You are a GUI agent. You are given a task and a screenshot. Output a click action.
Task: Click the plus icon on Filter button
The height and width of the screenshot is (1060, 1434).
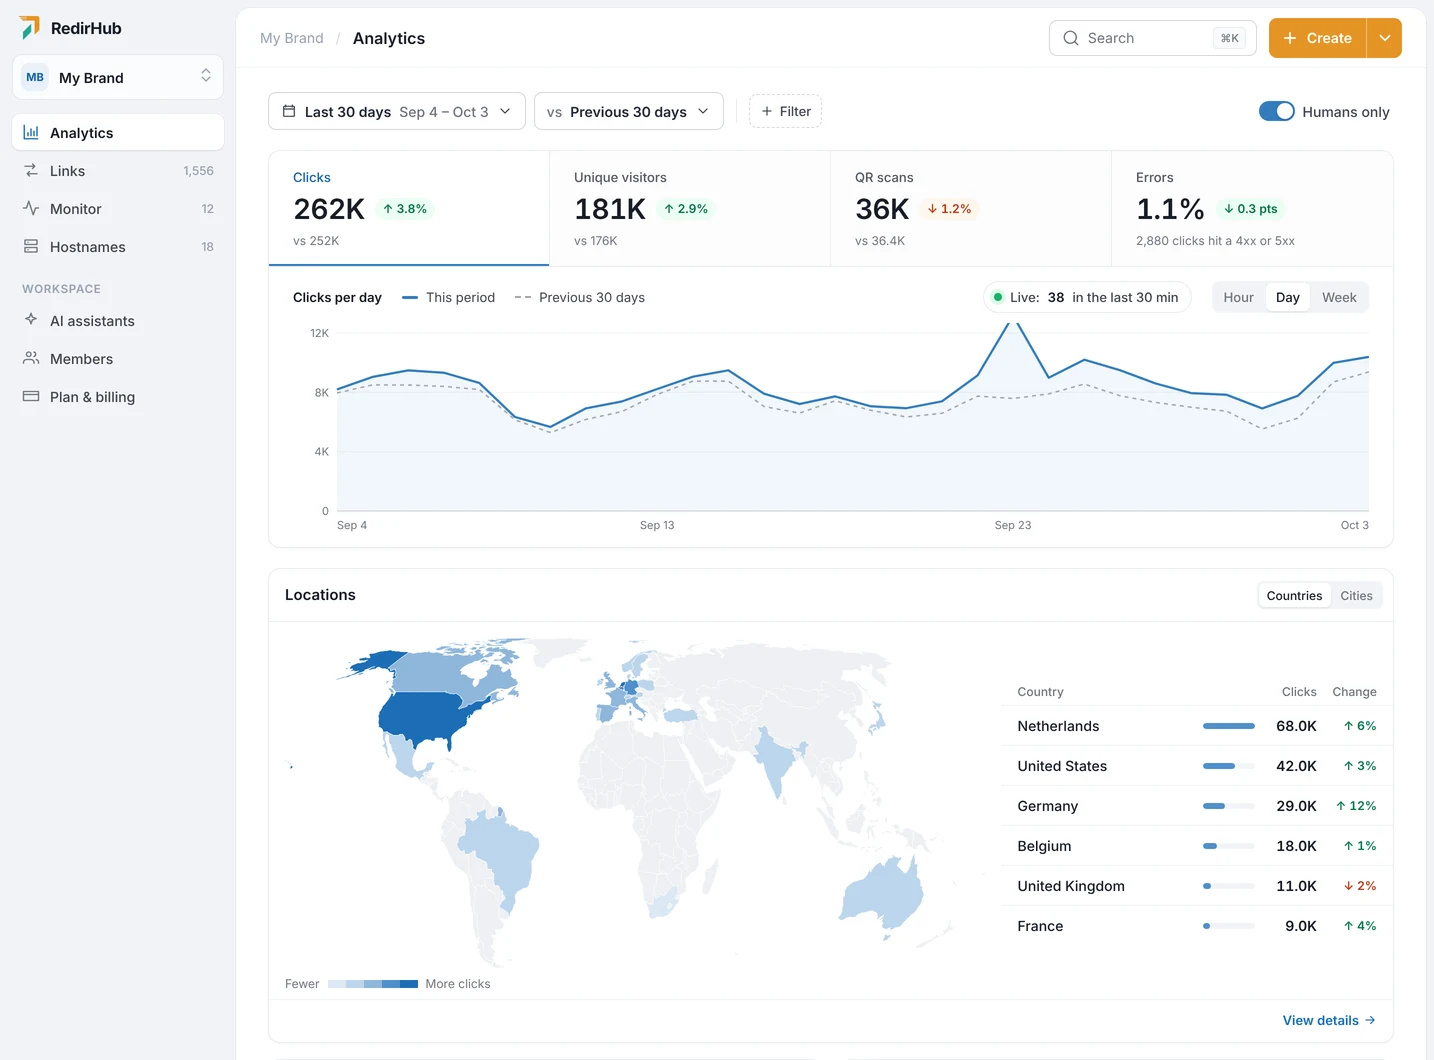(767, 111)
